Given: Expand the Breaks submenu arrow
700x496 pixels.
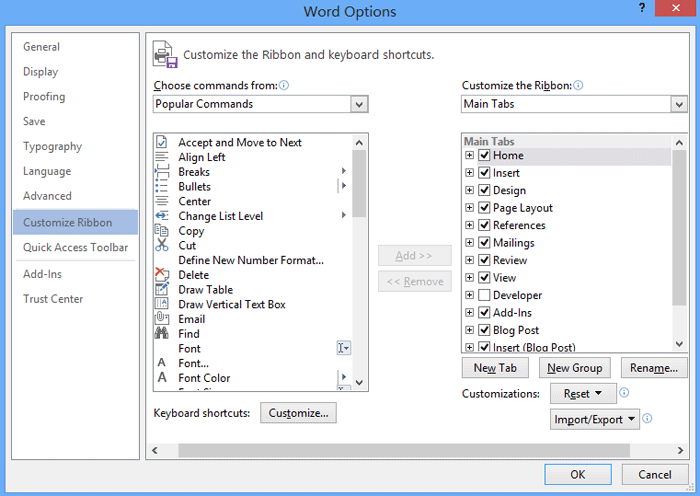Looking at the screenshot, I should pyautogui.click(x=343, y=171).
